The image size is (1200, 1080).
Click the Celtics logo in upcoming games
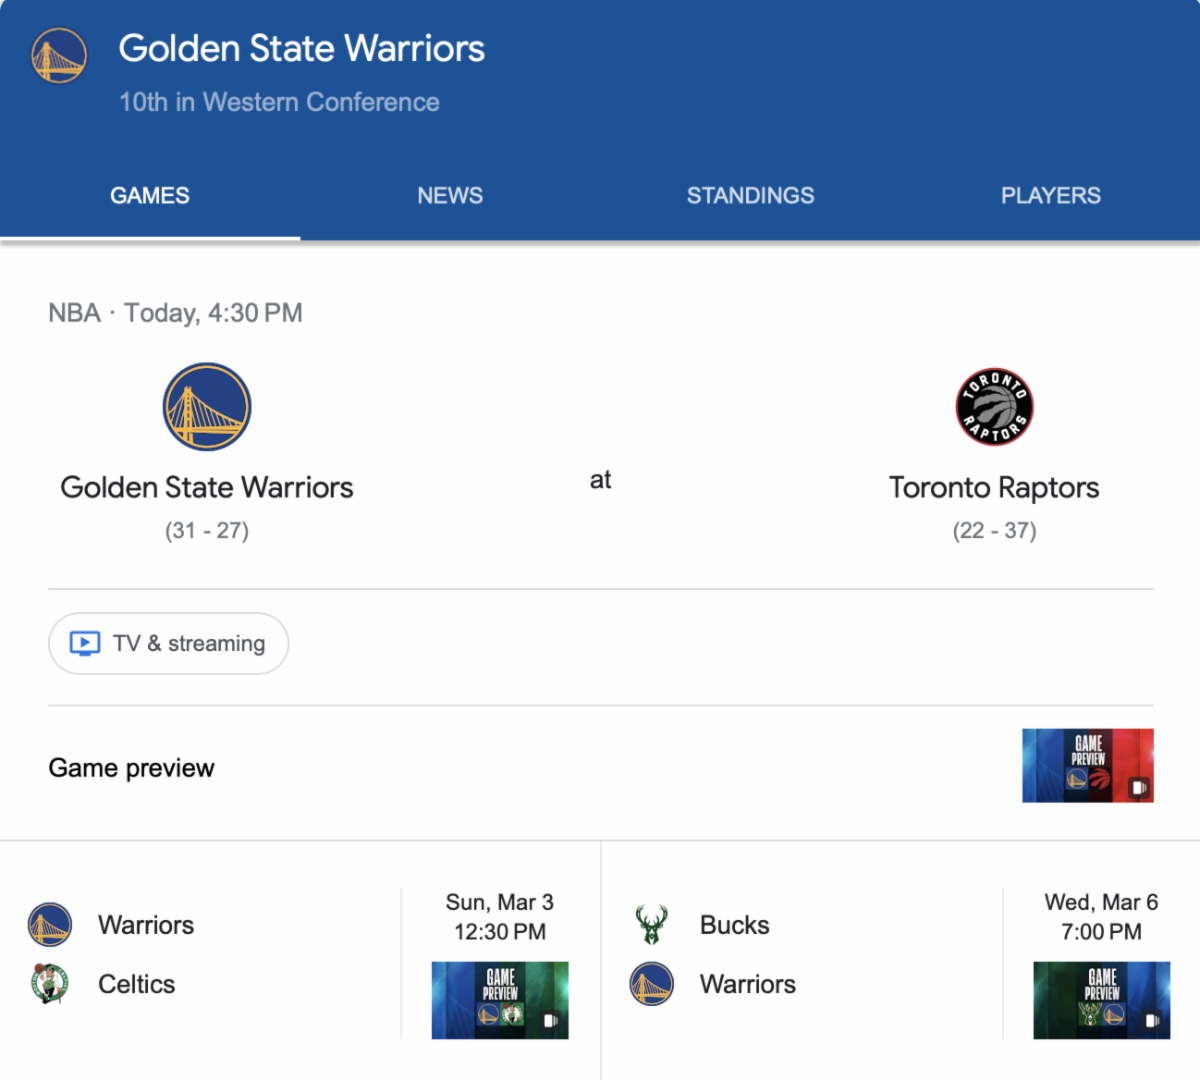50,984
